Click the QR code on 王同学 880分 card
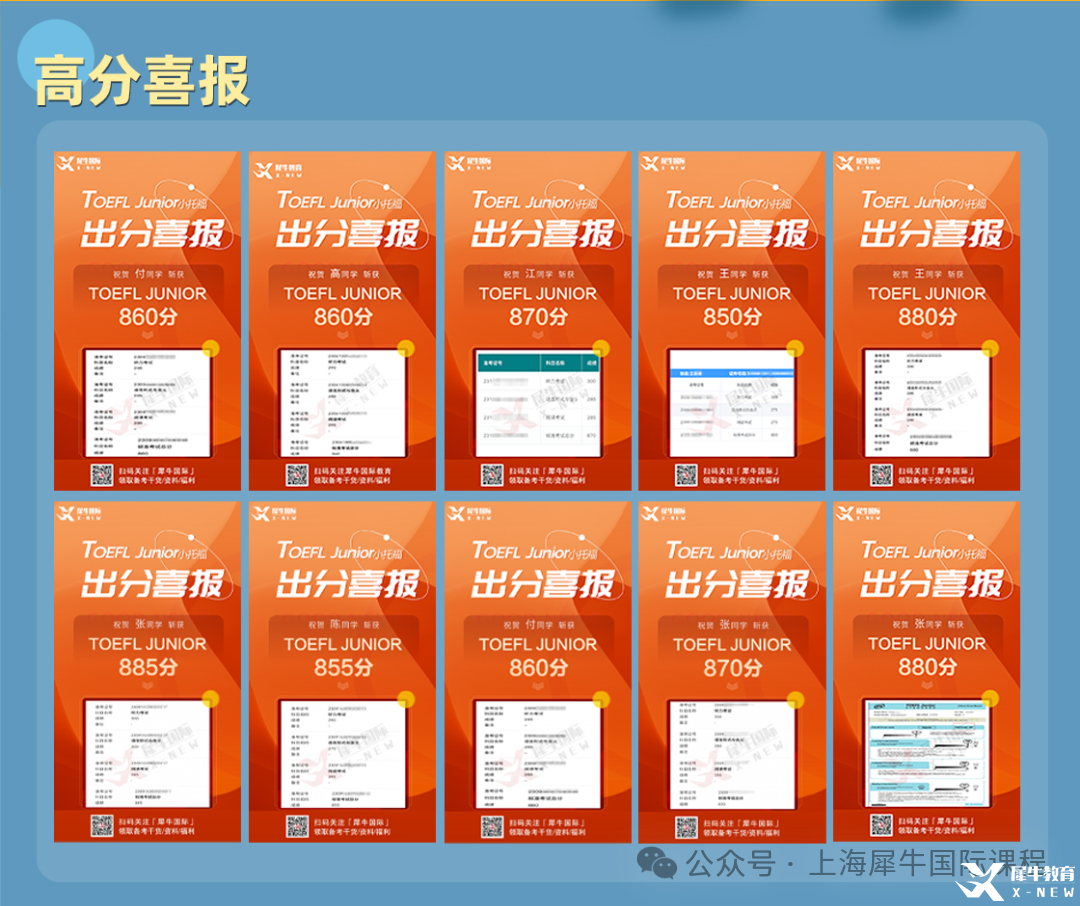Screen dimensions: 1080x906 click(881, 475)
